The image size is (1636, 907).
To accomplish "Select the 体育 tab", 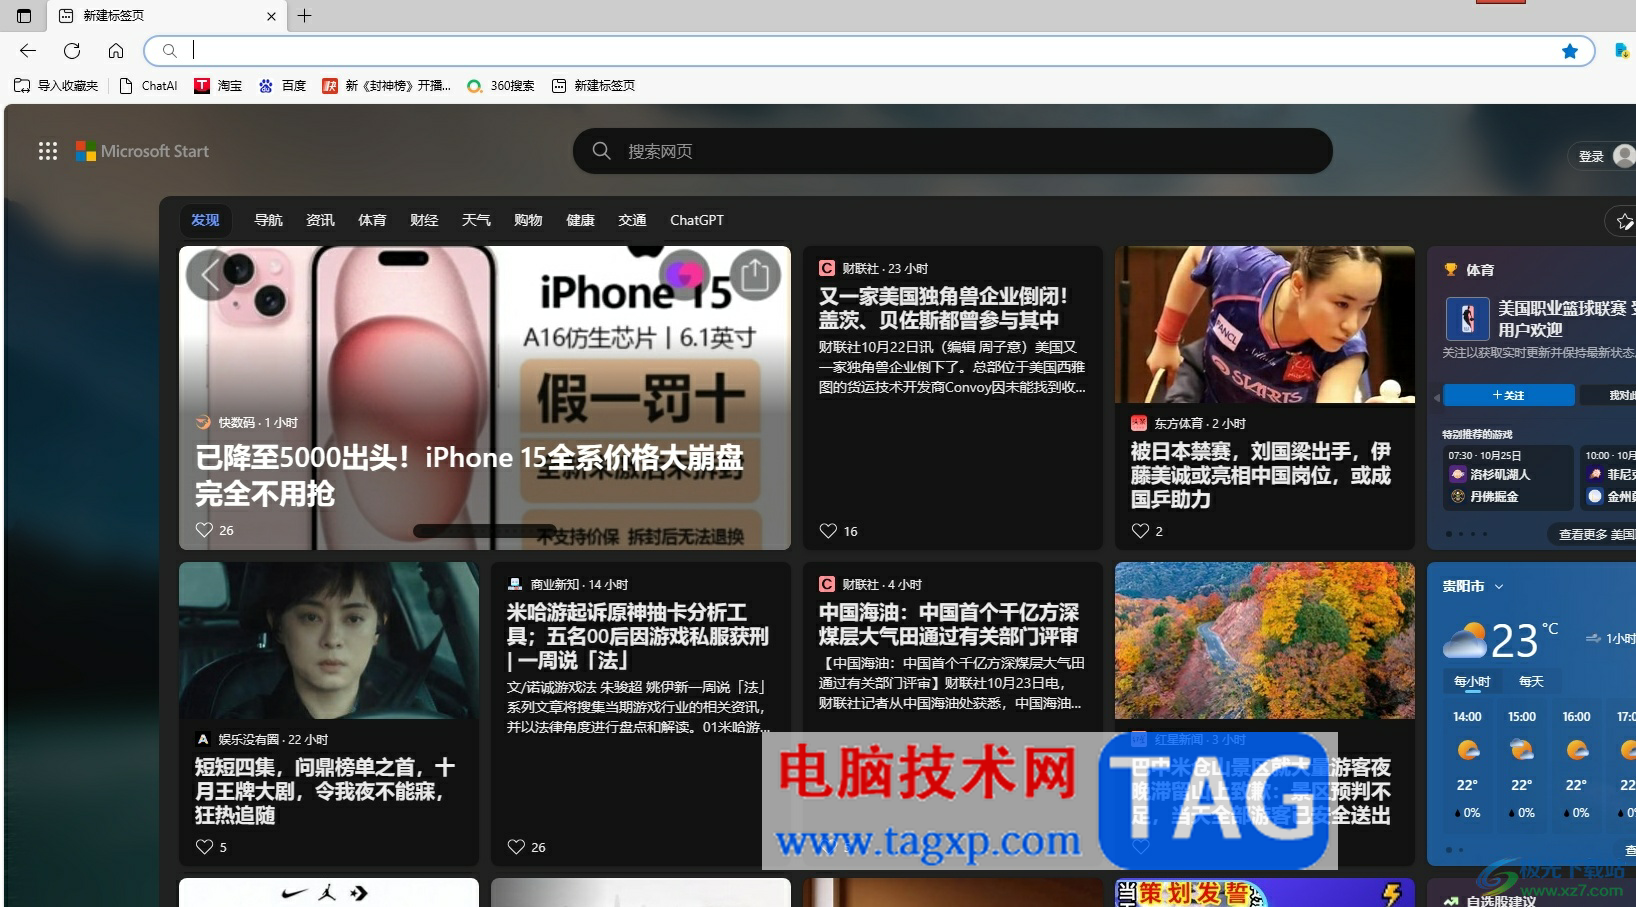I will pos(372,220).
